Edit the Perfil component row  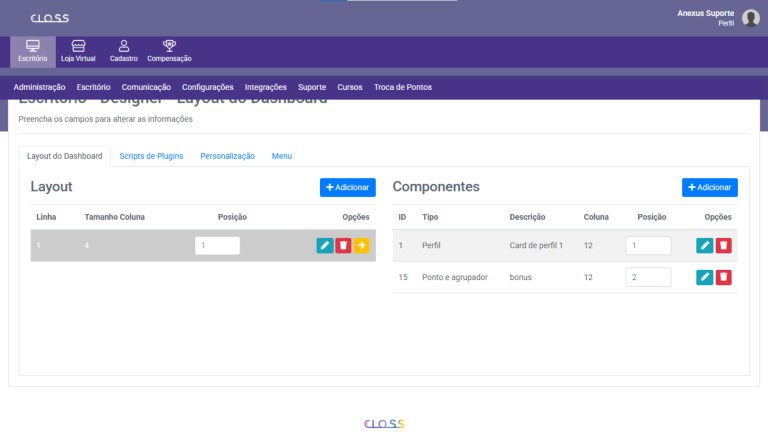pos(705,245)
